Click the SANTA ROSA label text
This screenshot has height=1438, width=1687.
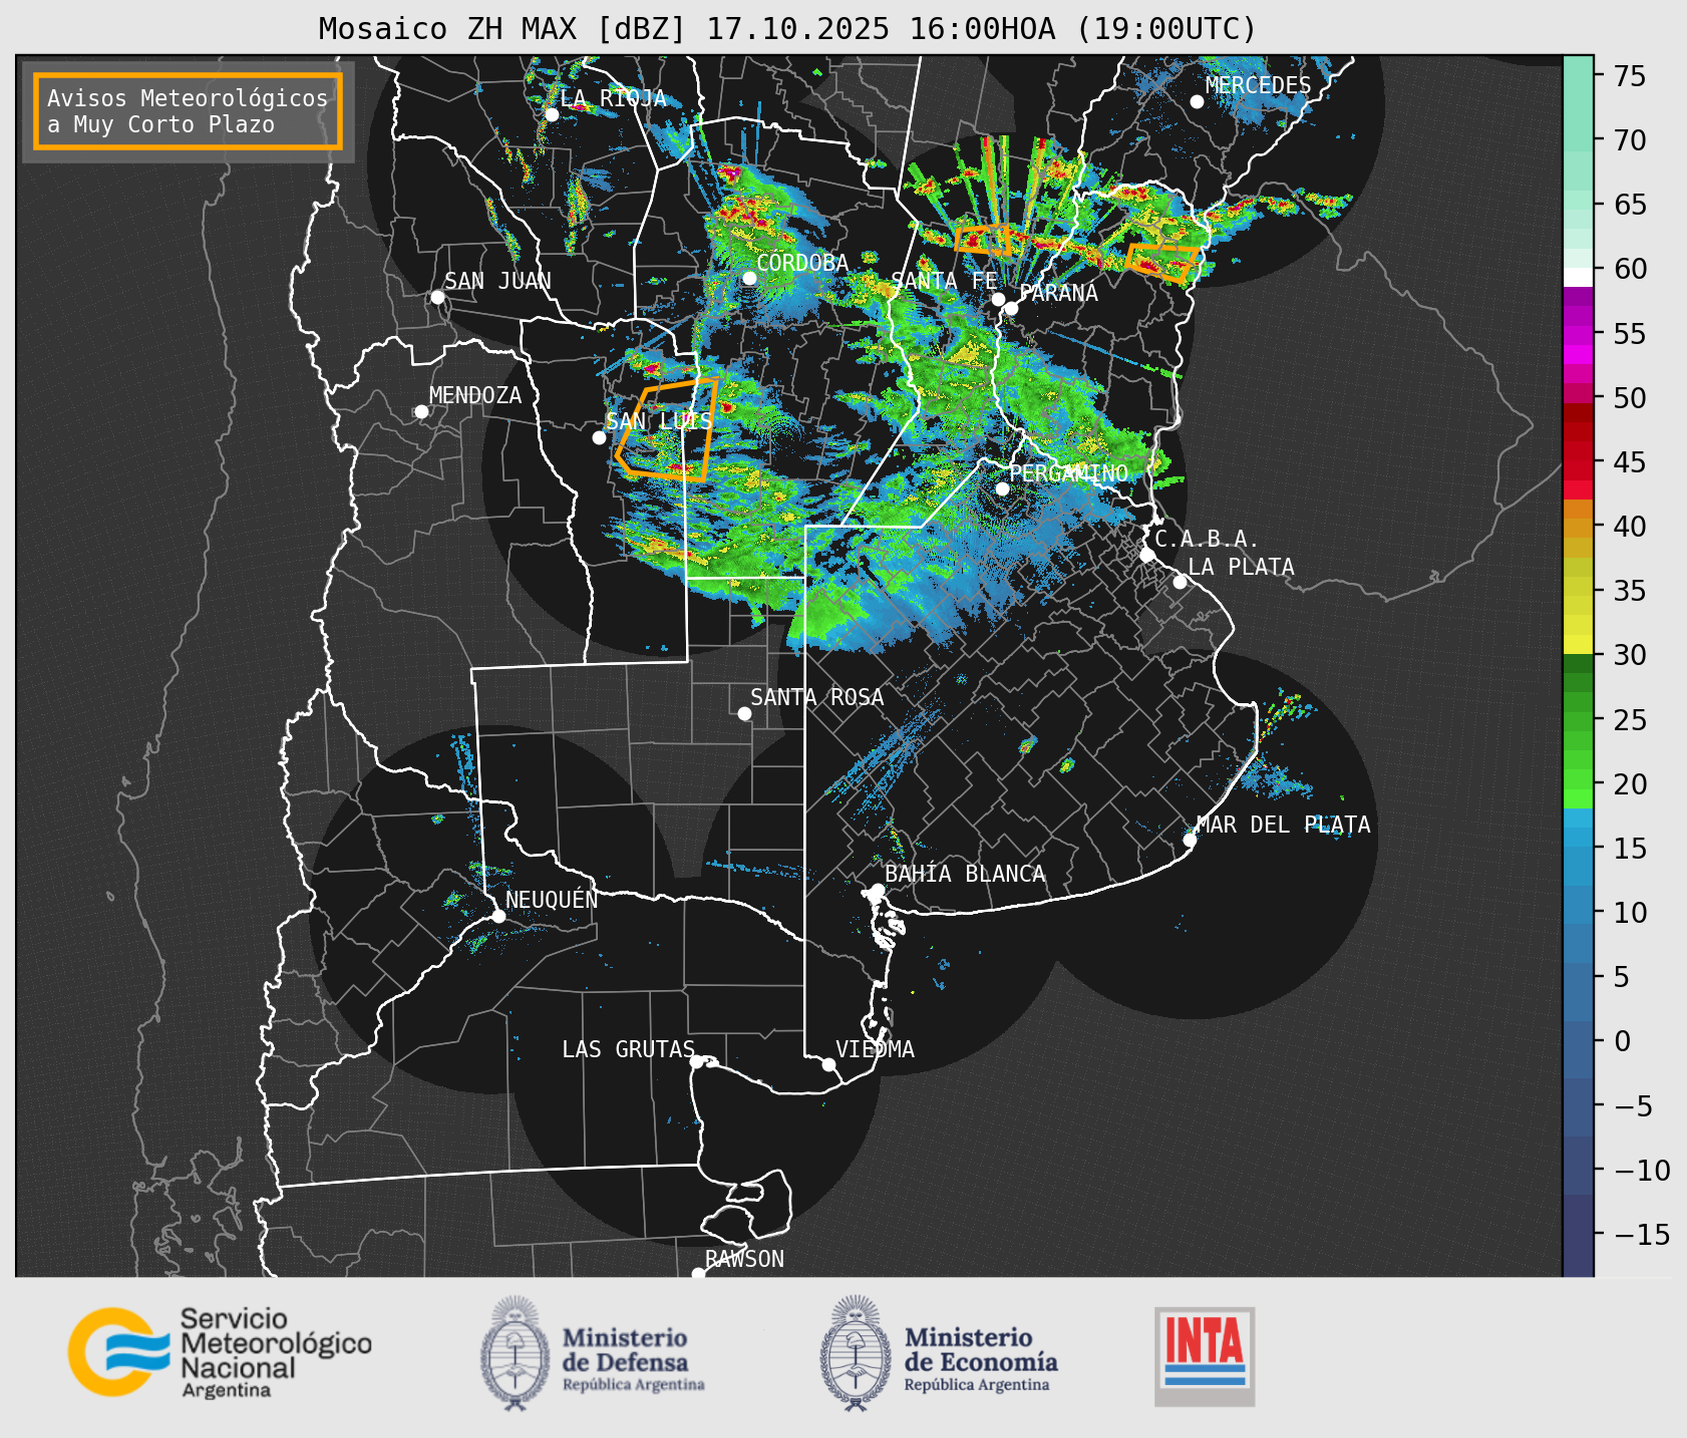[817, 697]
